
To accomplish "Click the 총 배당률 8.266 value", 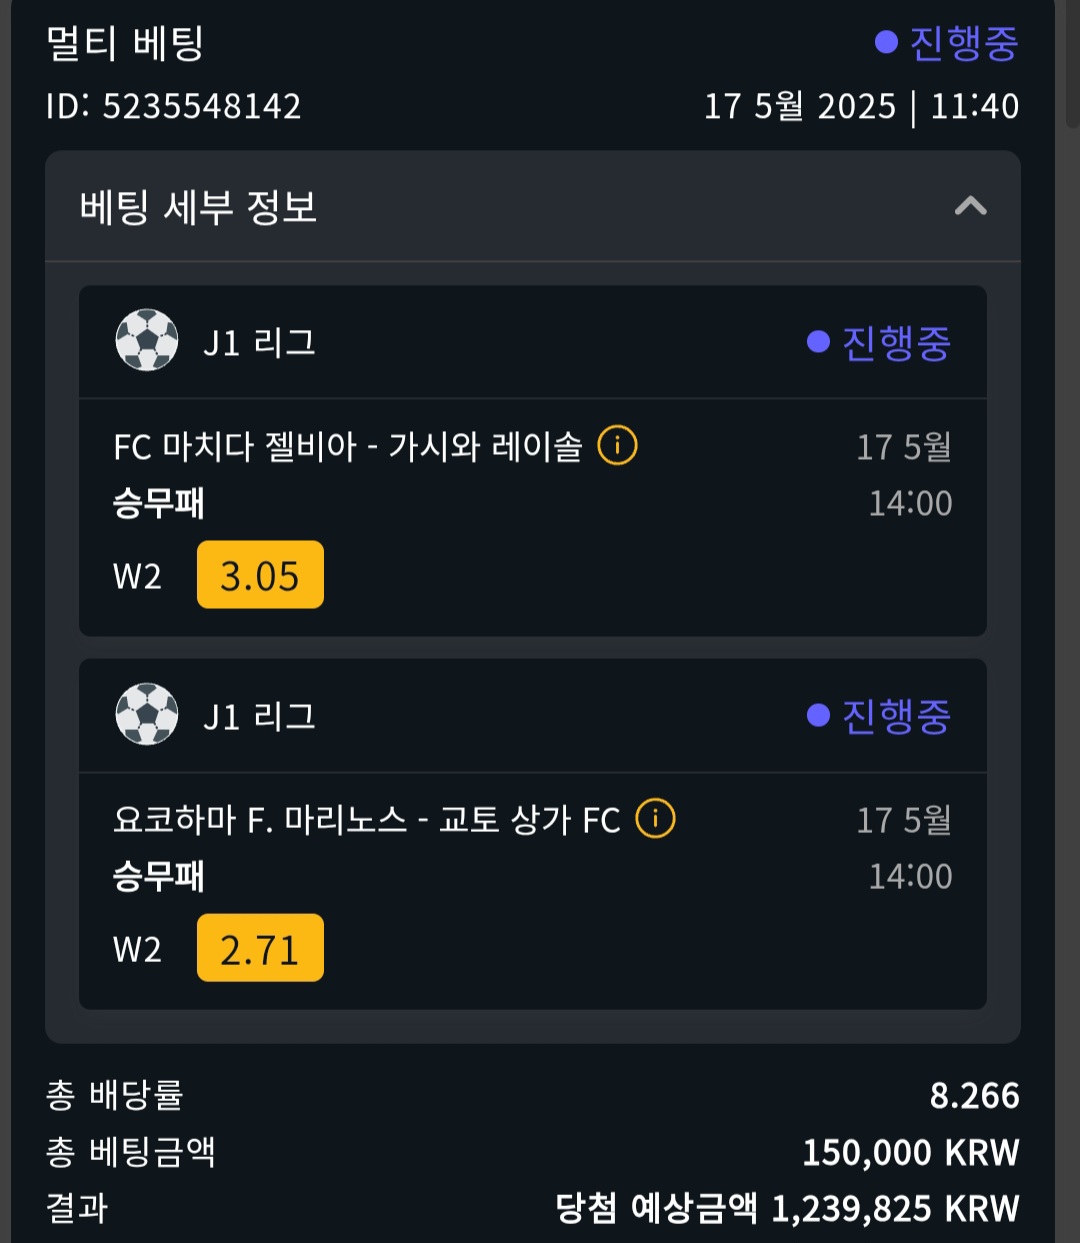I will pyautogui.click(x=974, y=1096).
